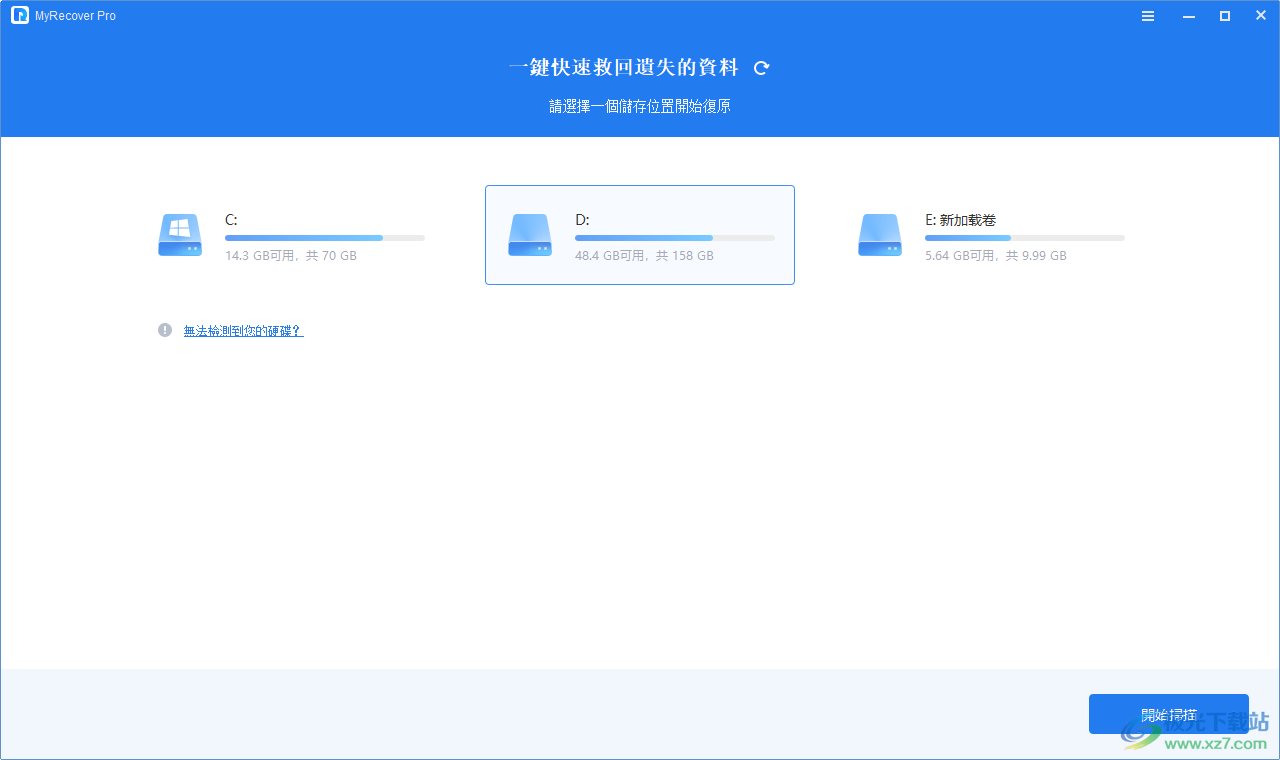Select the E: 新加載卷 drive card
The width and height of the screenshot is (1280, 760).
pos(990,235)
